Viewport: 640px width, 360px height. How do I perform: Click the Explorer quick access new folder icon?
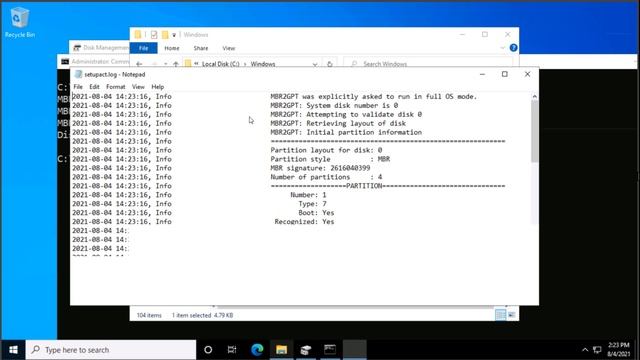tap(165, 35)
